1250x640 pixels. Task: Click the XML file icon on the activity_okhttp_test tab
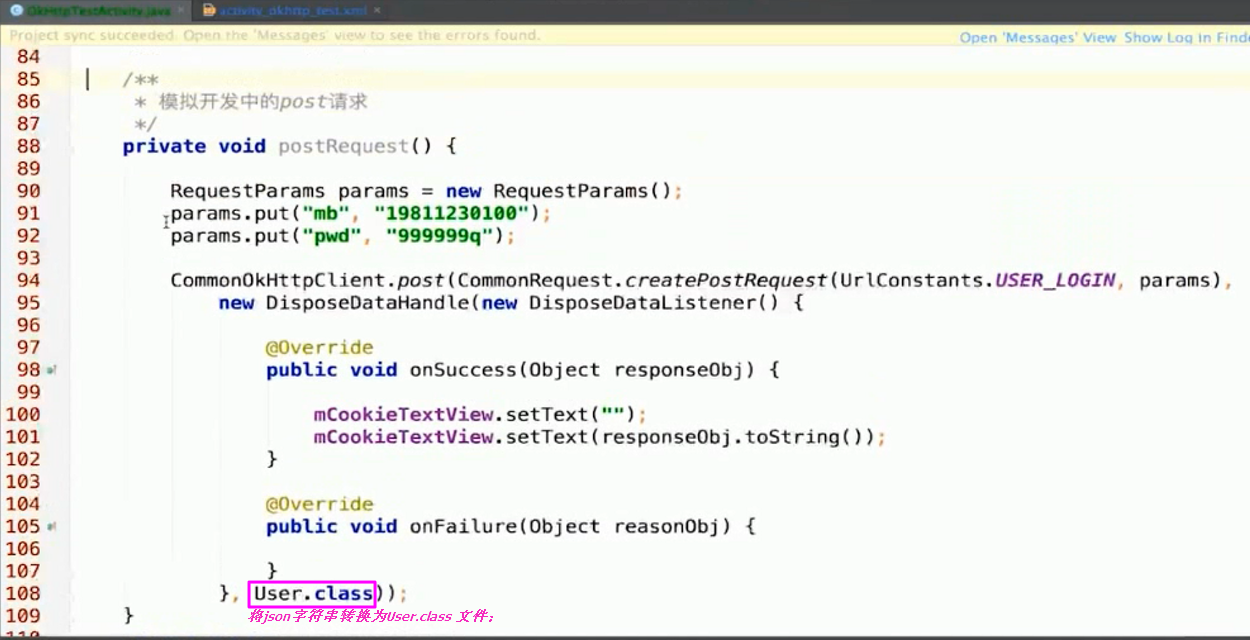[x=209, y=11]
